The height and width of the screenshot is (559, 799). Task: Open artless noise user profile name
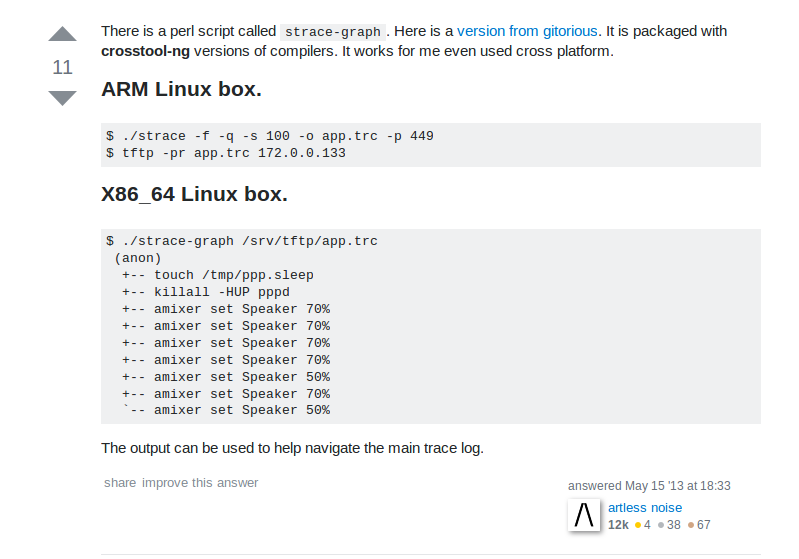[645, 507]
